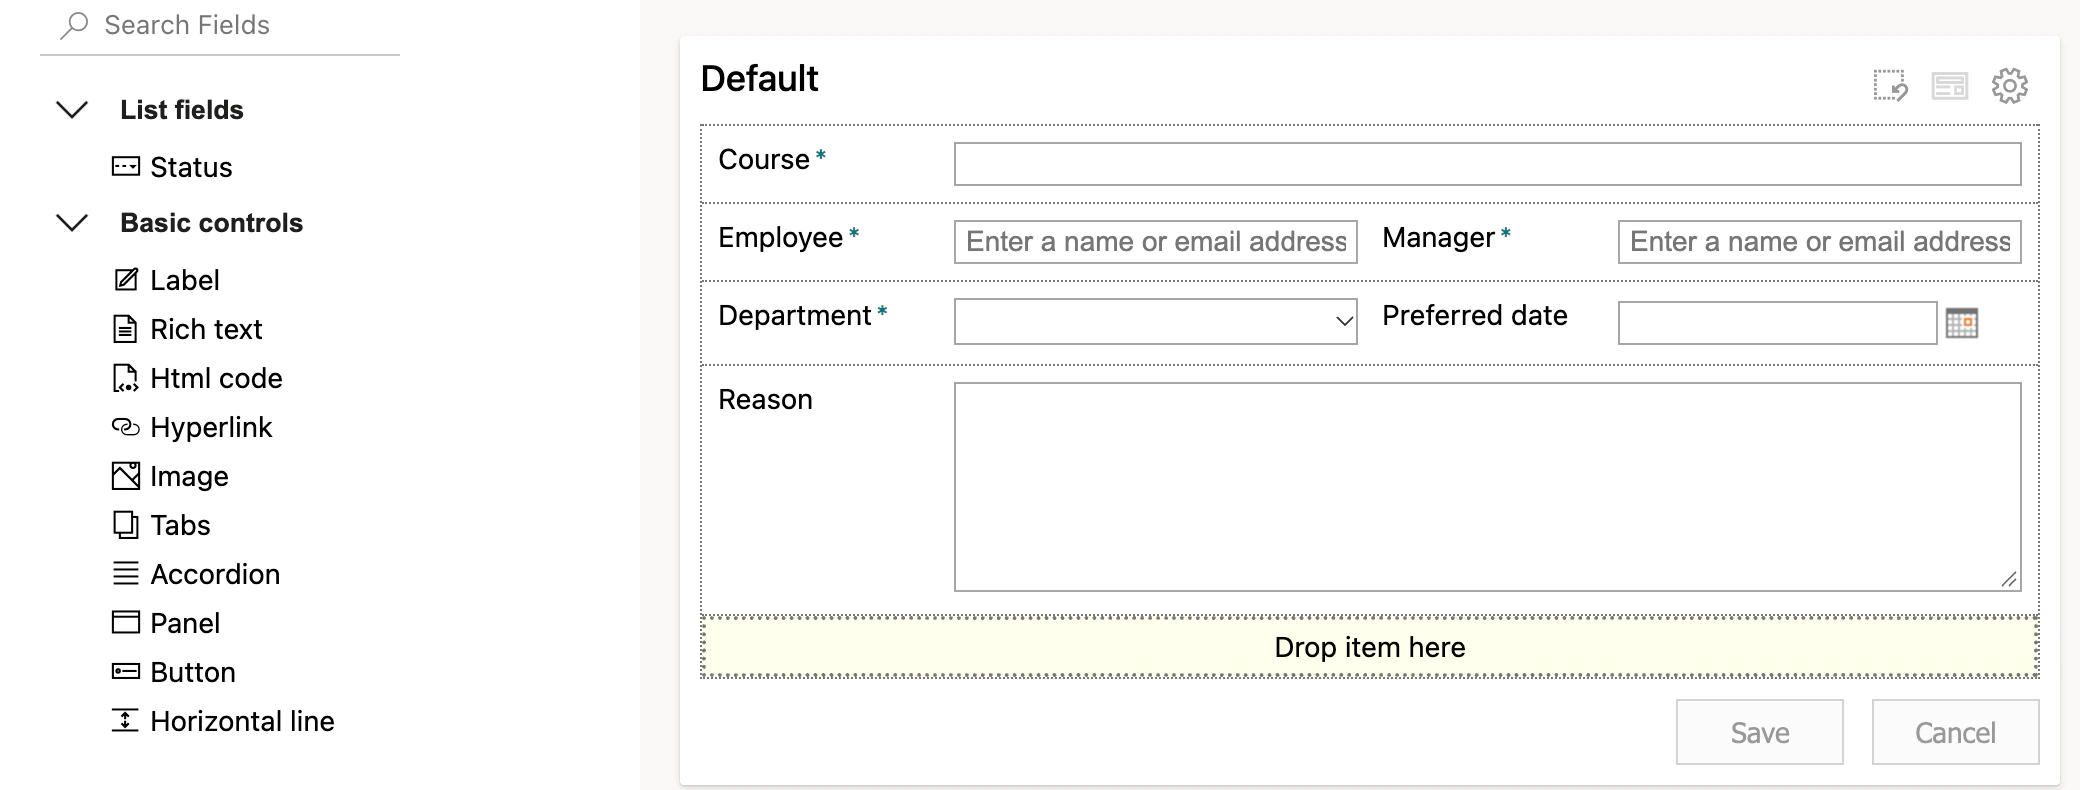Open the form layout card icon
The width and height of the screenshot is (2080, 790).
(x=1950, y=86)
